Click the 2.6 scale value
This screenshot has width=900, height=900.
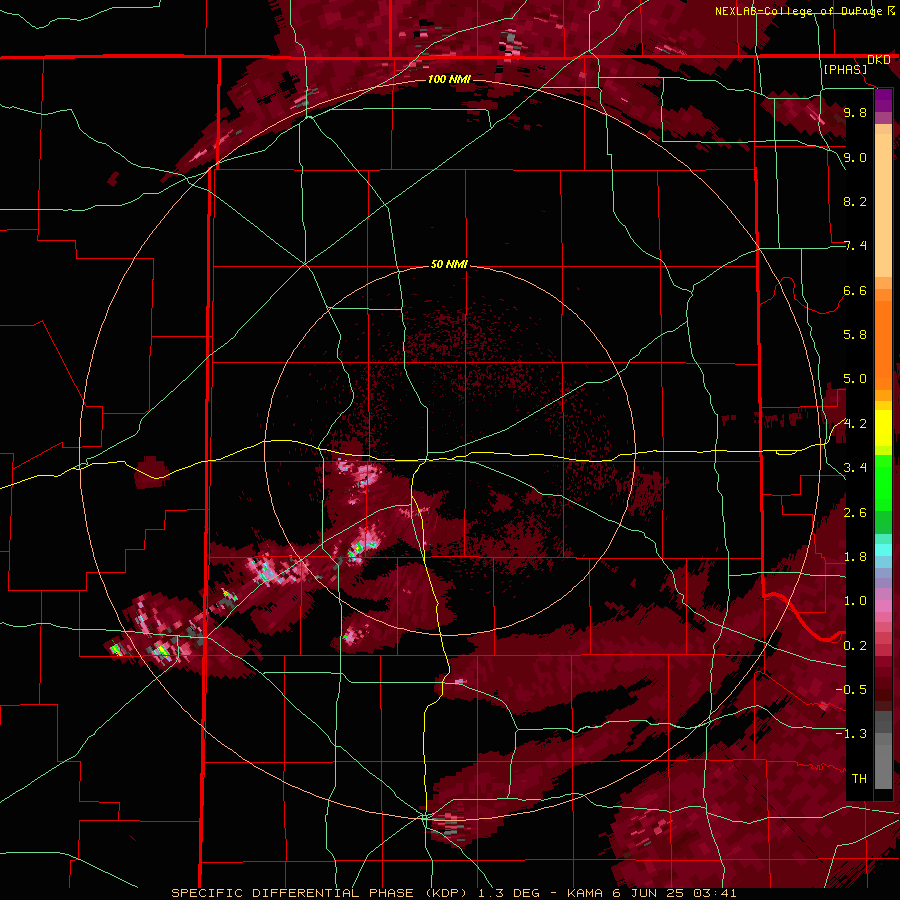pos(855,513)
